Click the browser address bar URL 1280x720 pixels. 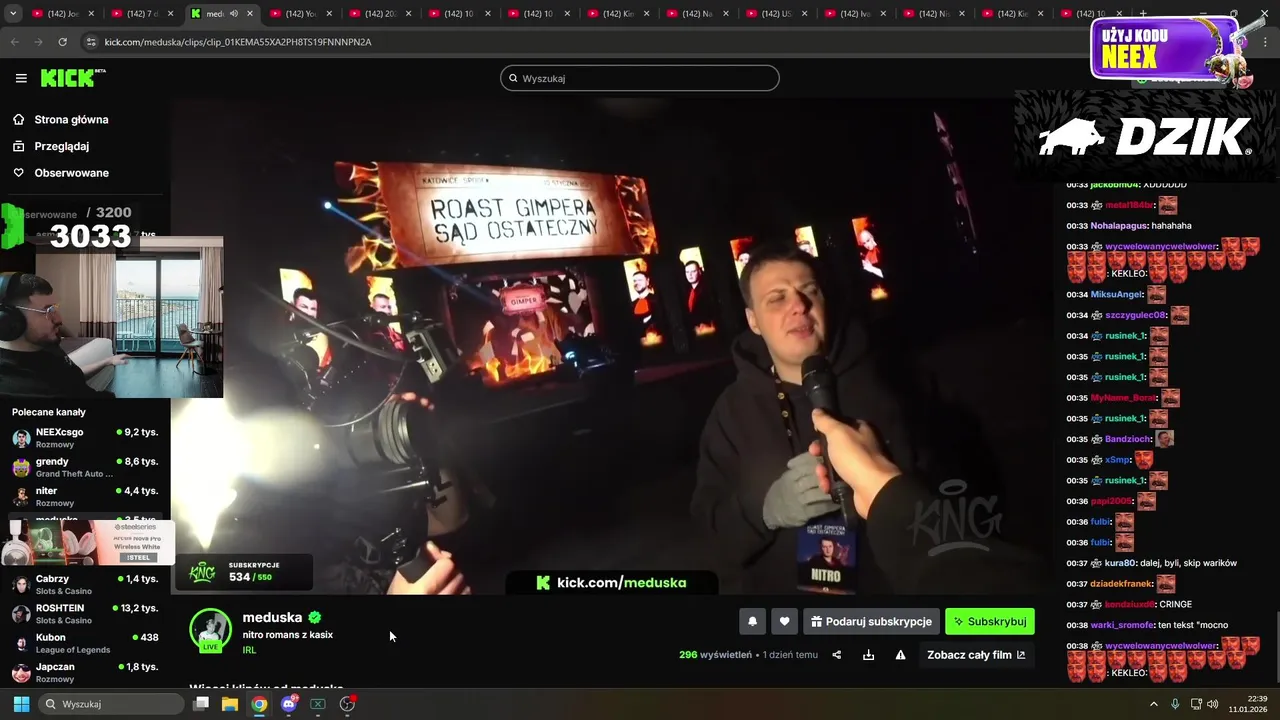238,42
